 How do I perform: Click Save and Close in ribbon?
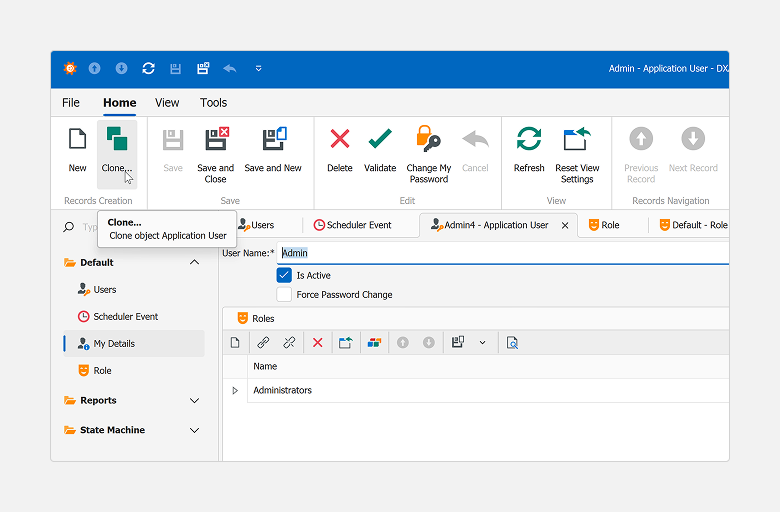[x=216, y=140]
